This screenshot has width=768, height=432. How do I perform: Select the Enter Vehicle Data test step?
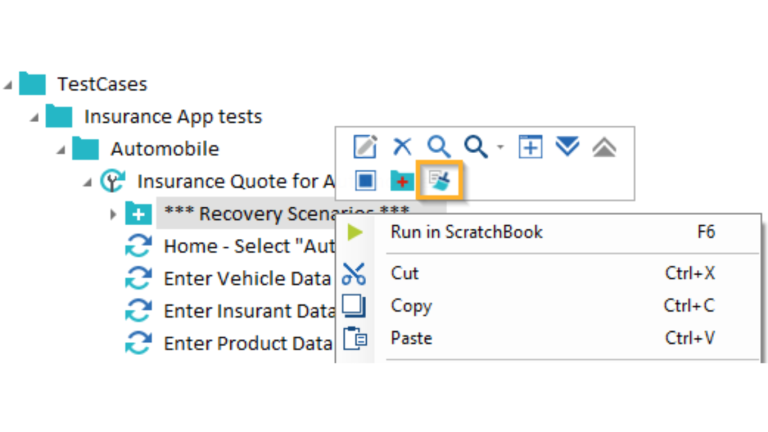[246, 279]
